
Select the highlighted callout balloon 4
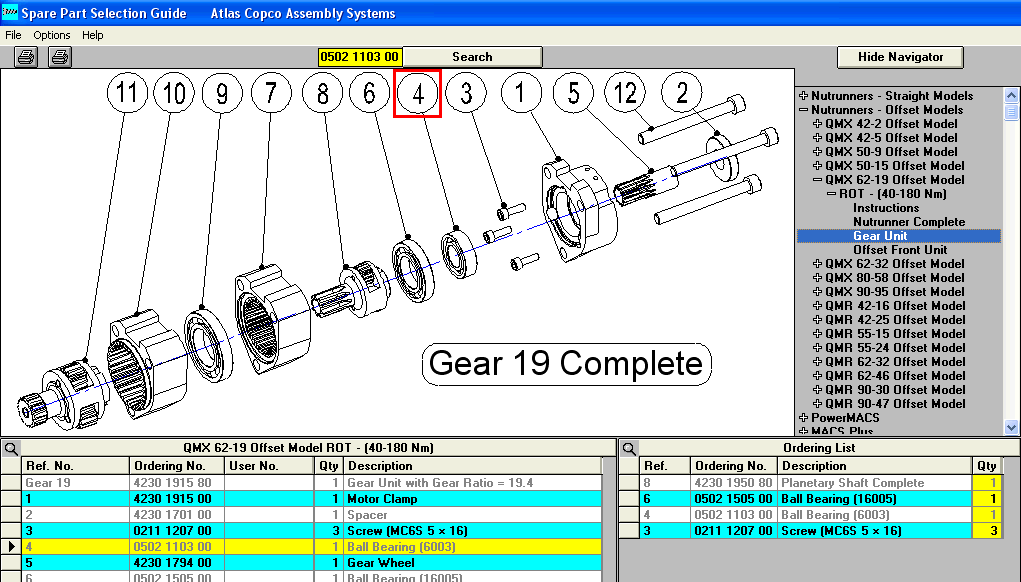pos(418,94)
